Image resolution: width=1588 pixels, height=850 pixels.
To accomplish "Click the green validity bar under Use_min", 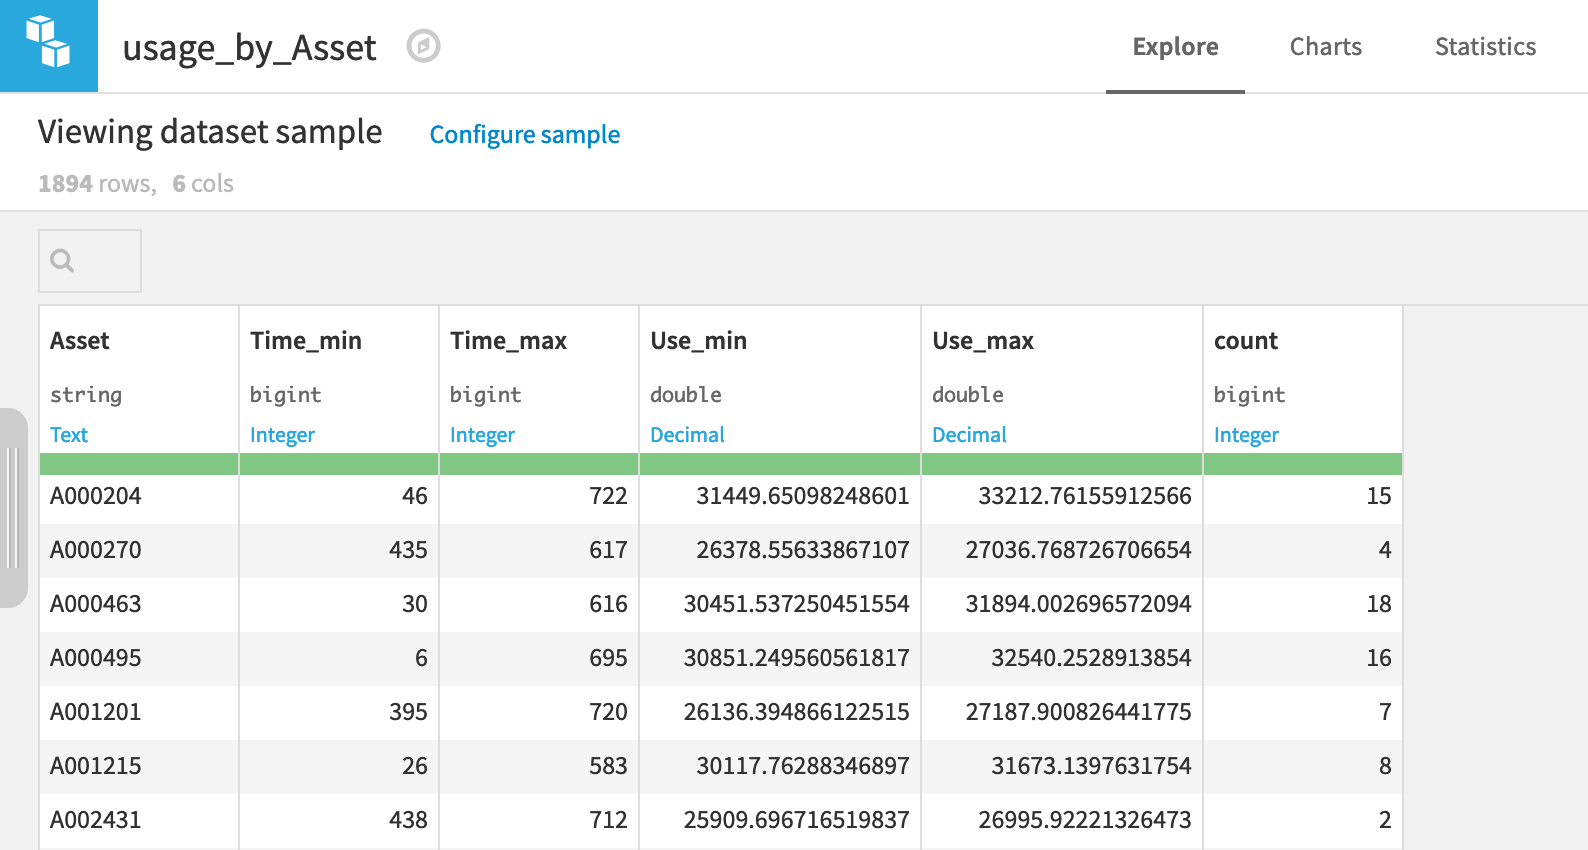I will (780, 464).
